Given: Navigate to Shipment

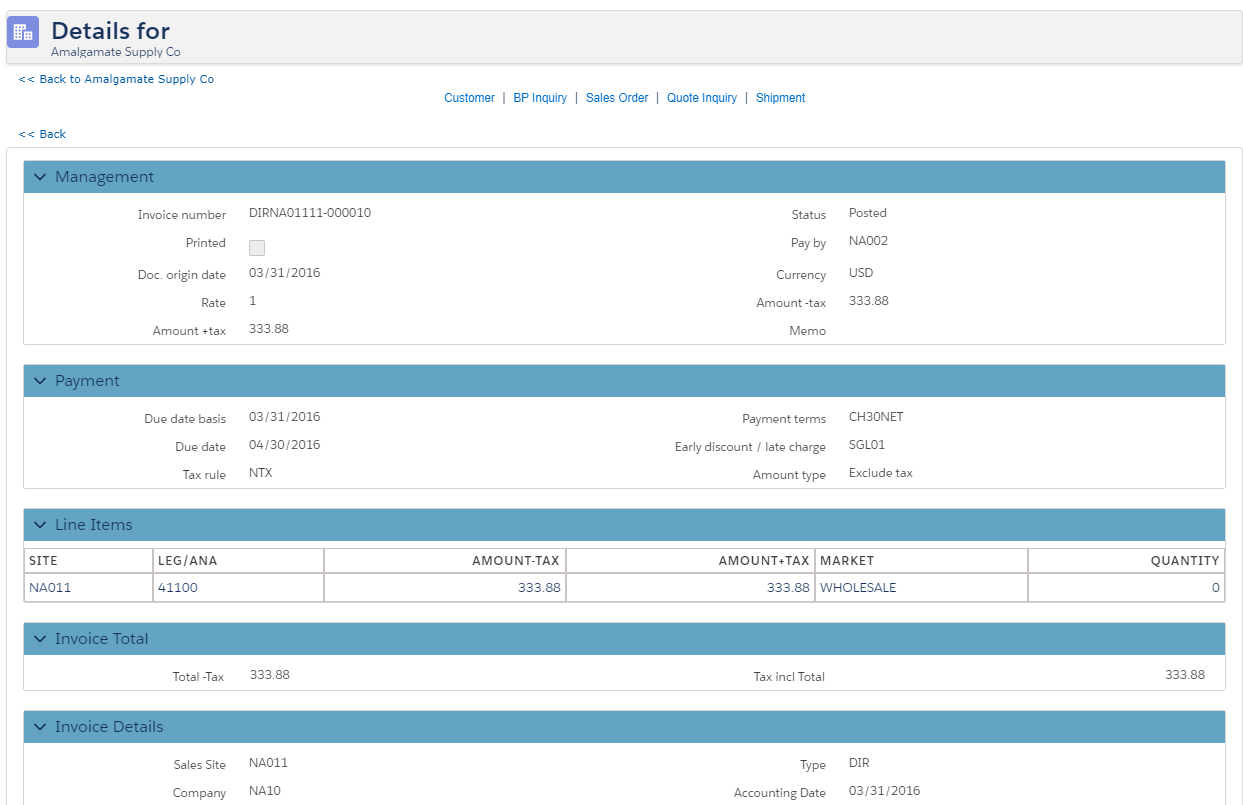Looking at the screenshot, I should [780, 98].
